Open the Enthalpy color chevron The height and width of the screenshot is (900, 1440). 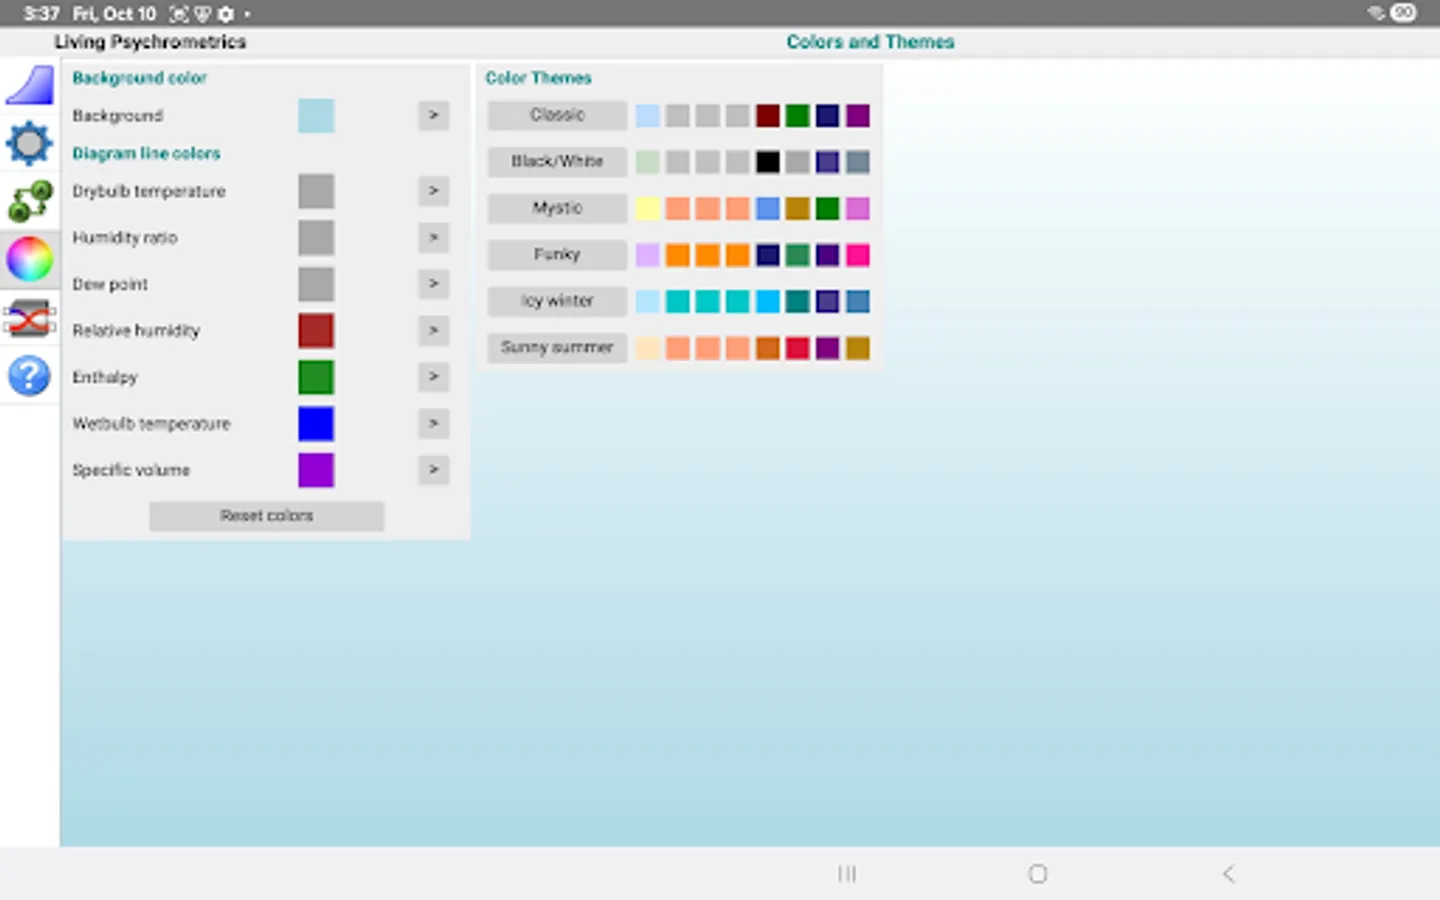(433, 377)
